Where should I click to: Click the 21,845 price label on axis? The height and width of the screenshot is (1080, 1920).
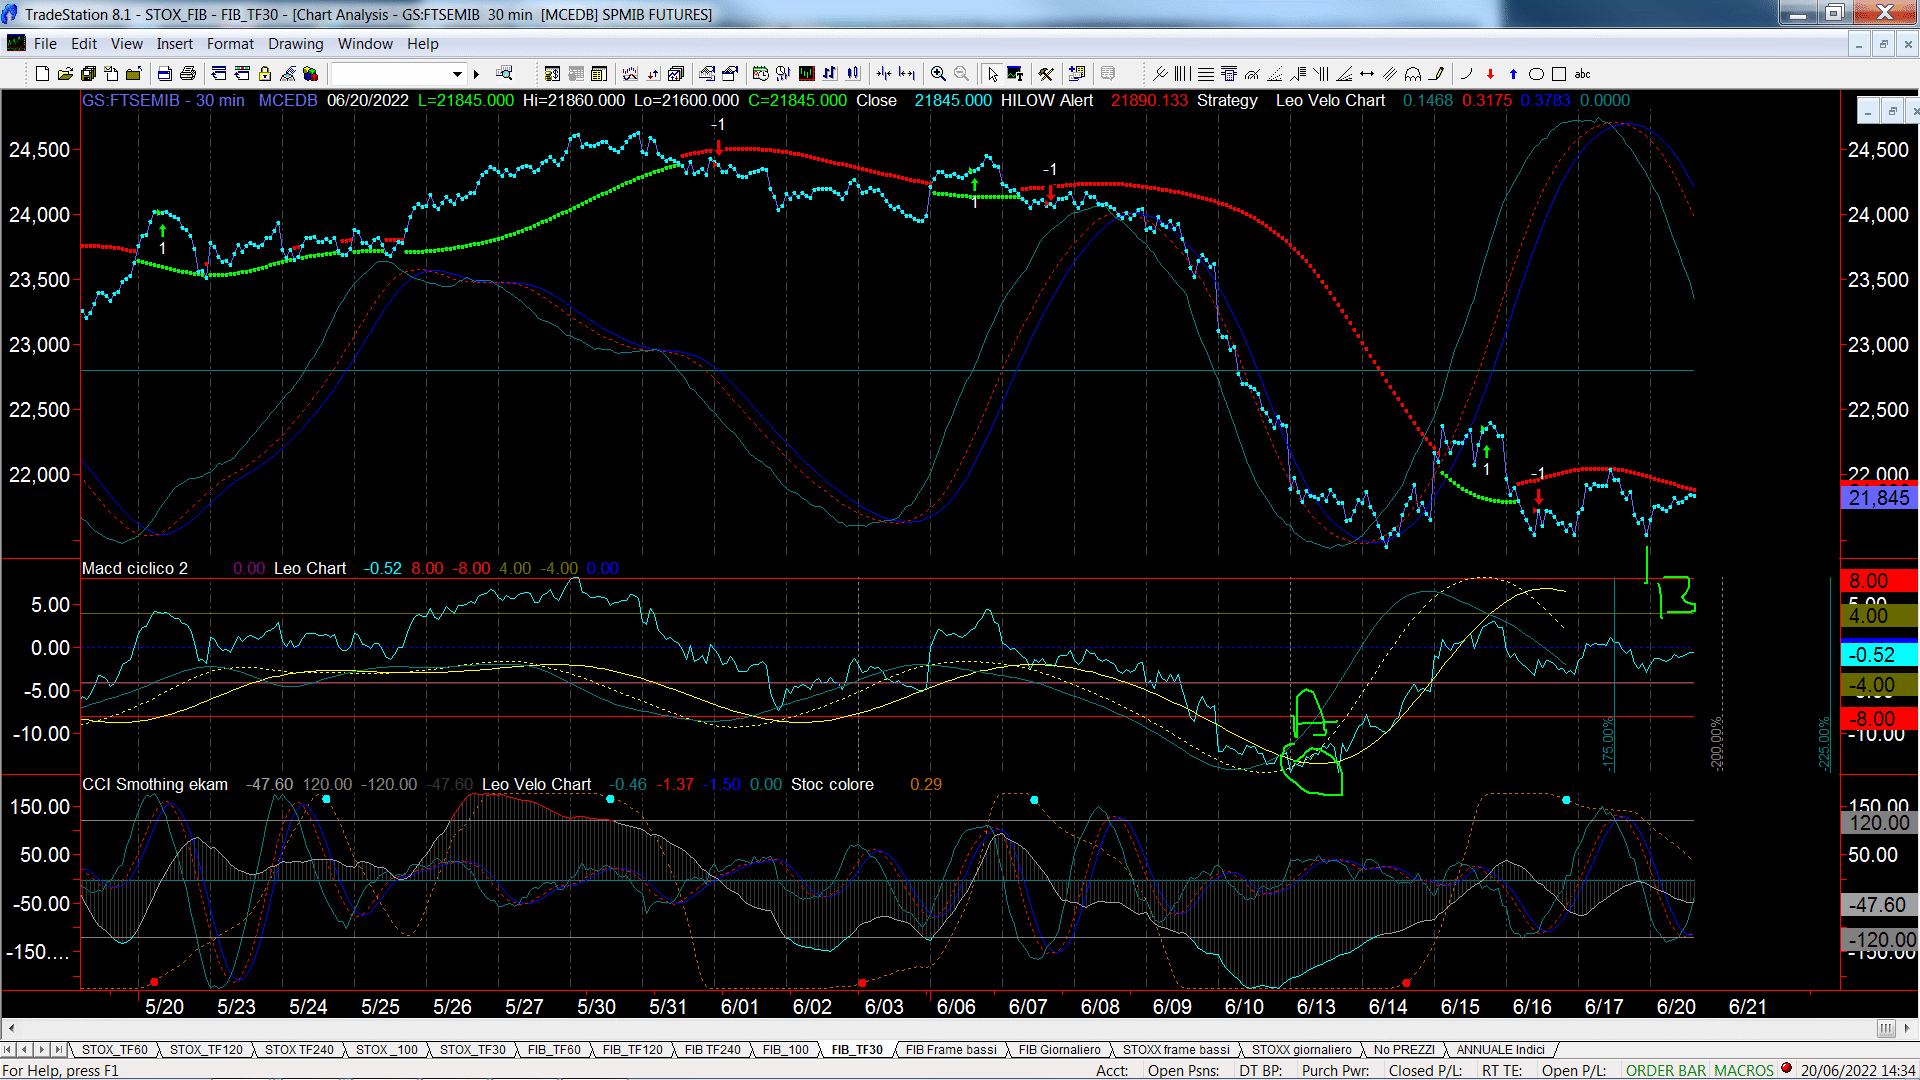pos(1878,498)
